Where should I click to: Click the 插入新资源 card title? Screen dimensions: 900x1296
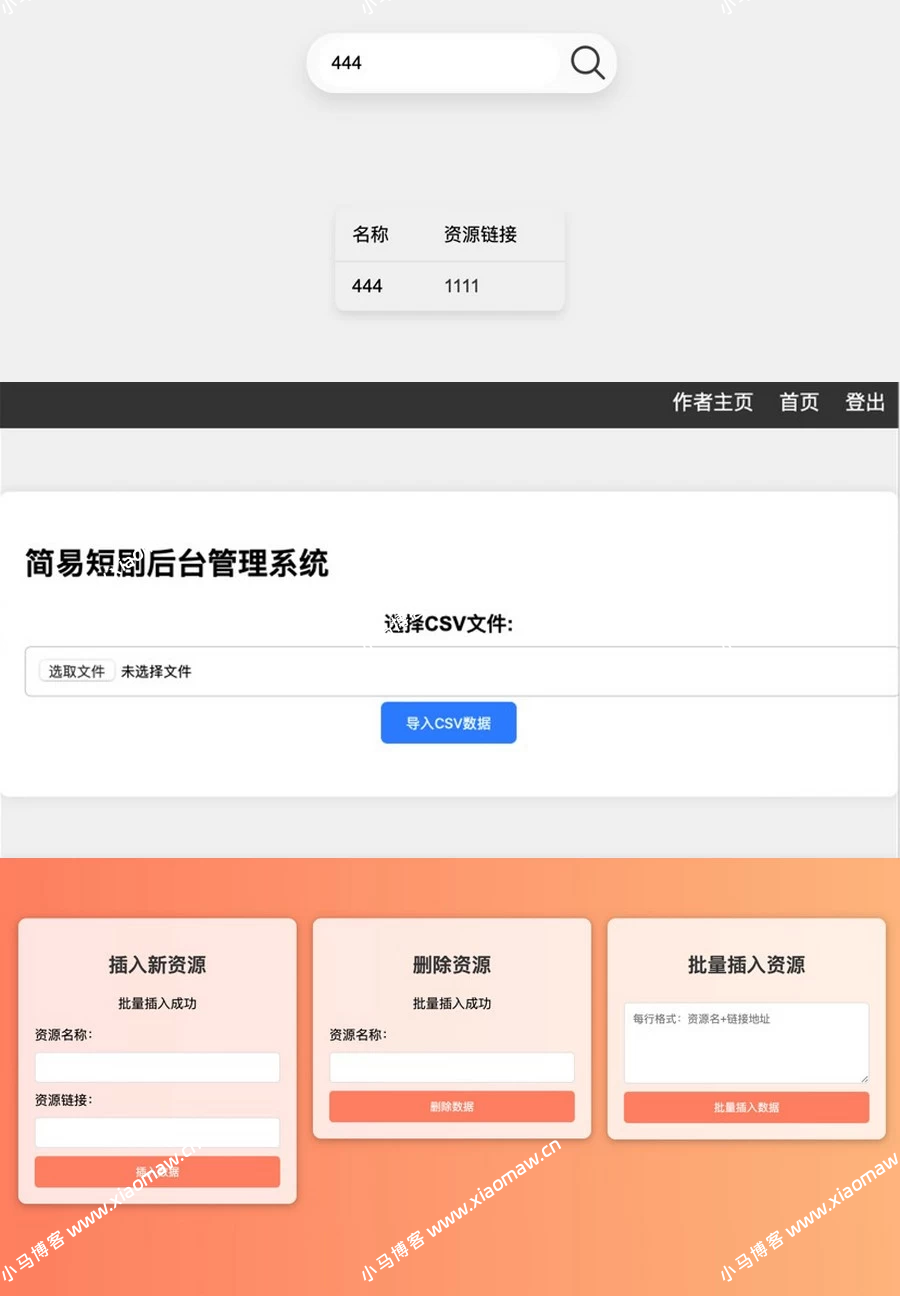pos(157,965)
